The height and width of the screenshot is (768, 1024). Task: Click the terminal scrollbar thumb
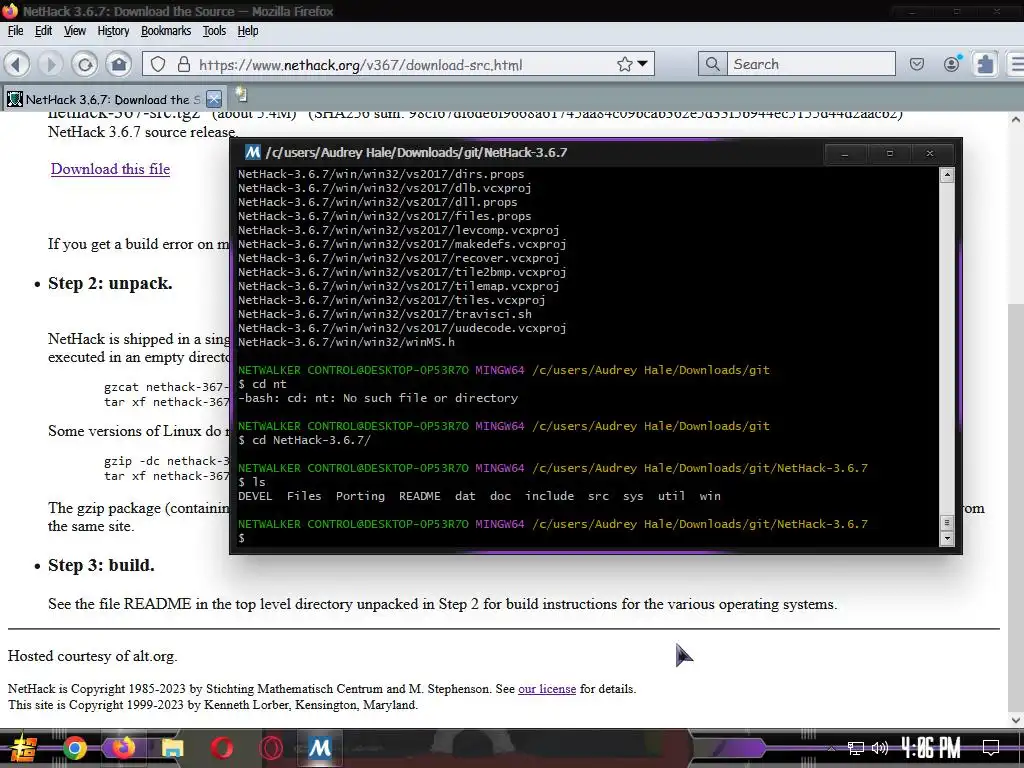pos(946,522)
